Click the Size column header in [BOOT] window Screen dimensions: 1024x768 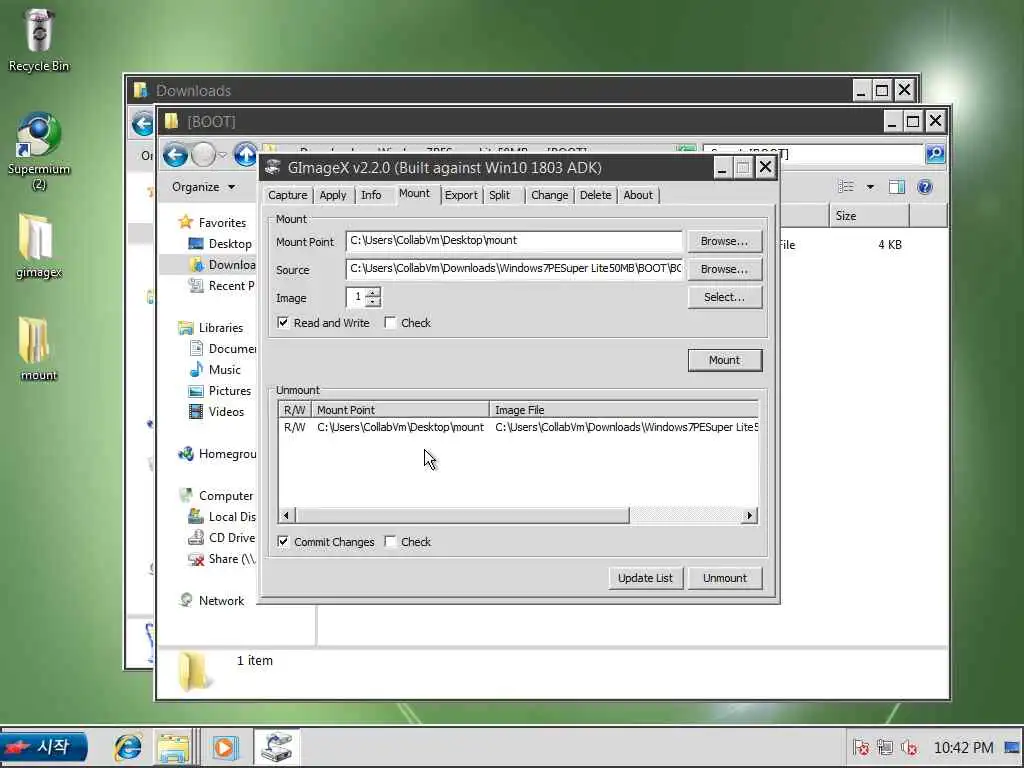pyautogui.click(x=869, y=216)
